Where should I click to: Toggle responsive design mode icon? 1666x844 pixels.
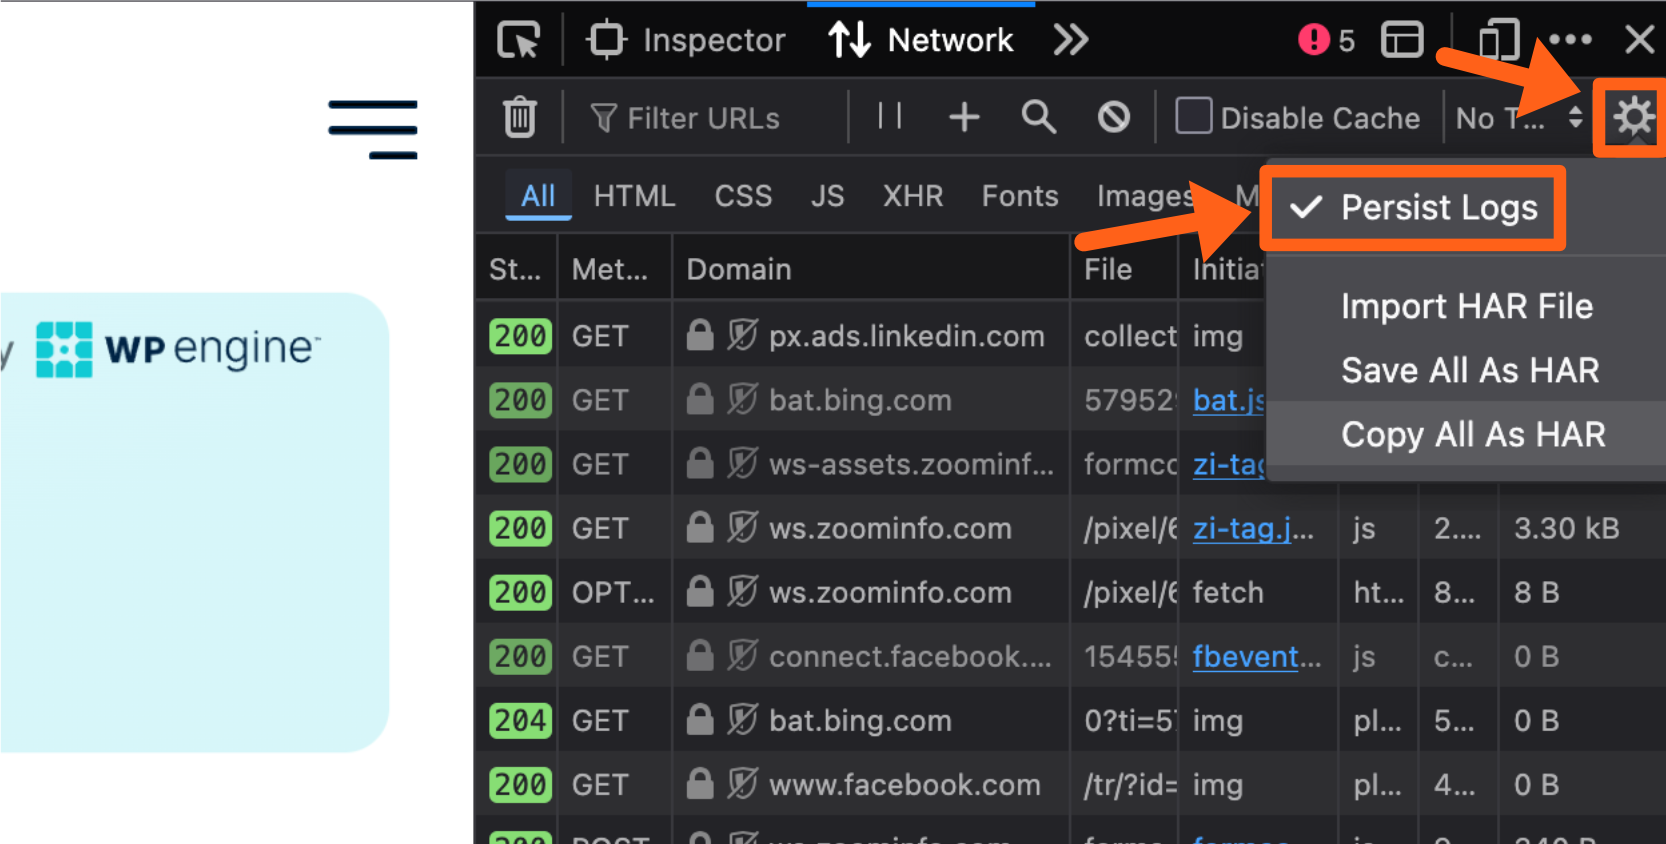1498,40
